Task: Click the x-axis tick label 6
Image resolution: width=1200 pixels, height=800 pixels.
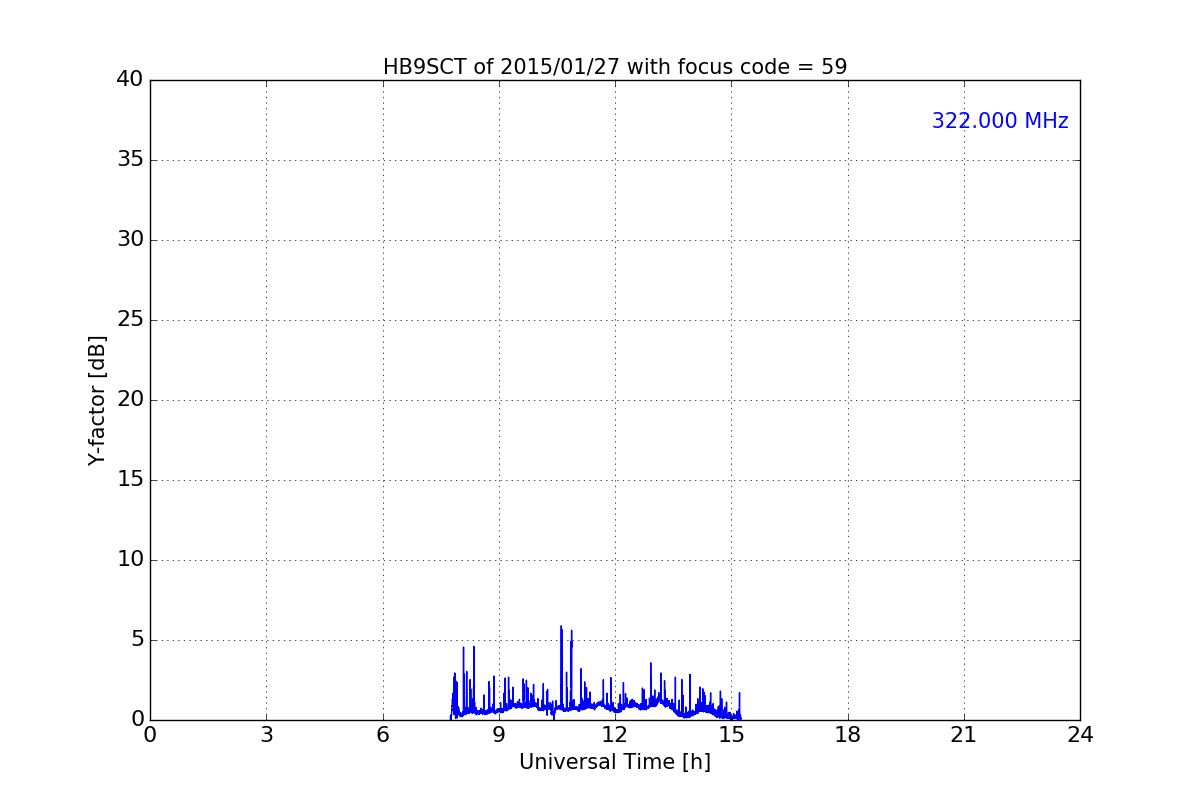Action: tap(383, 735)
